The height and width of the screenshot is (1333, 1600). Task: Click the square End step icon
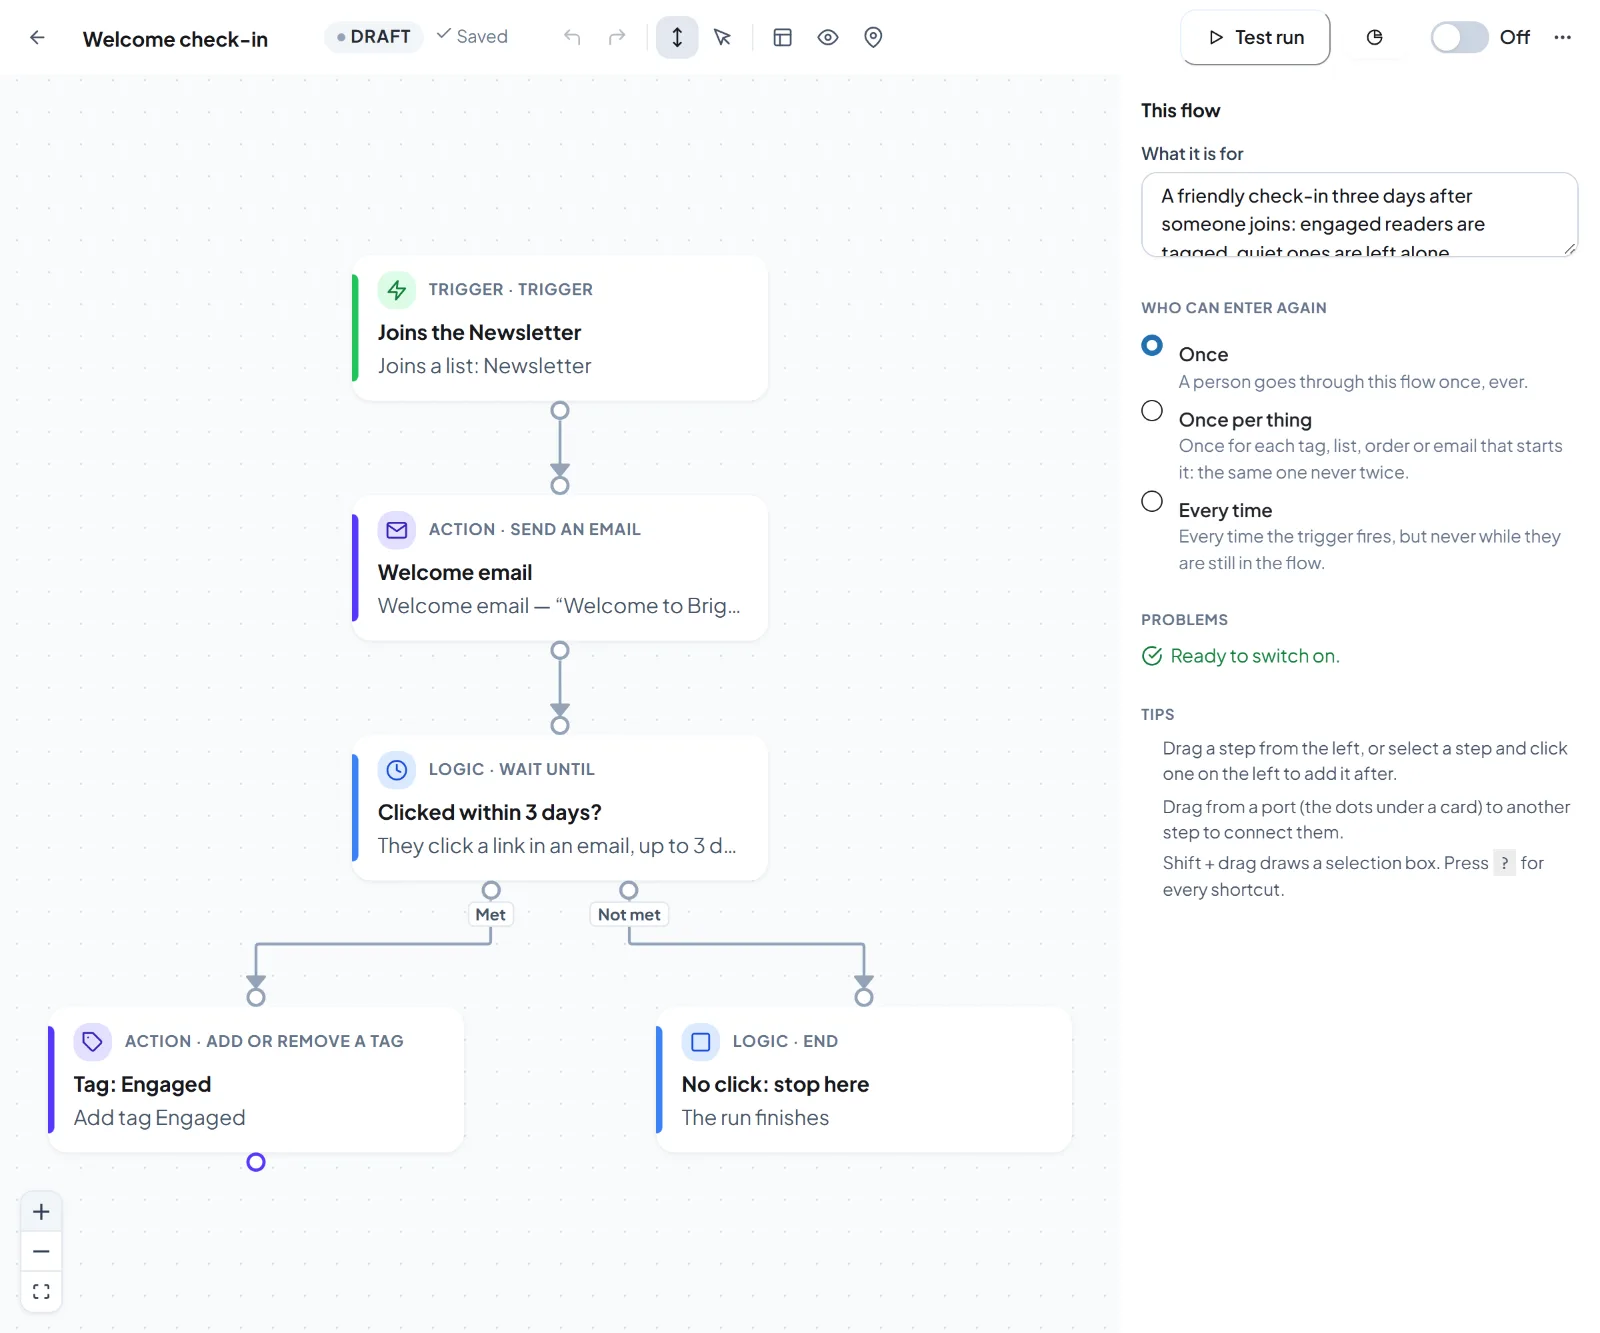(x=701, y=1042)
